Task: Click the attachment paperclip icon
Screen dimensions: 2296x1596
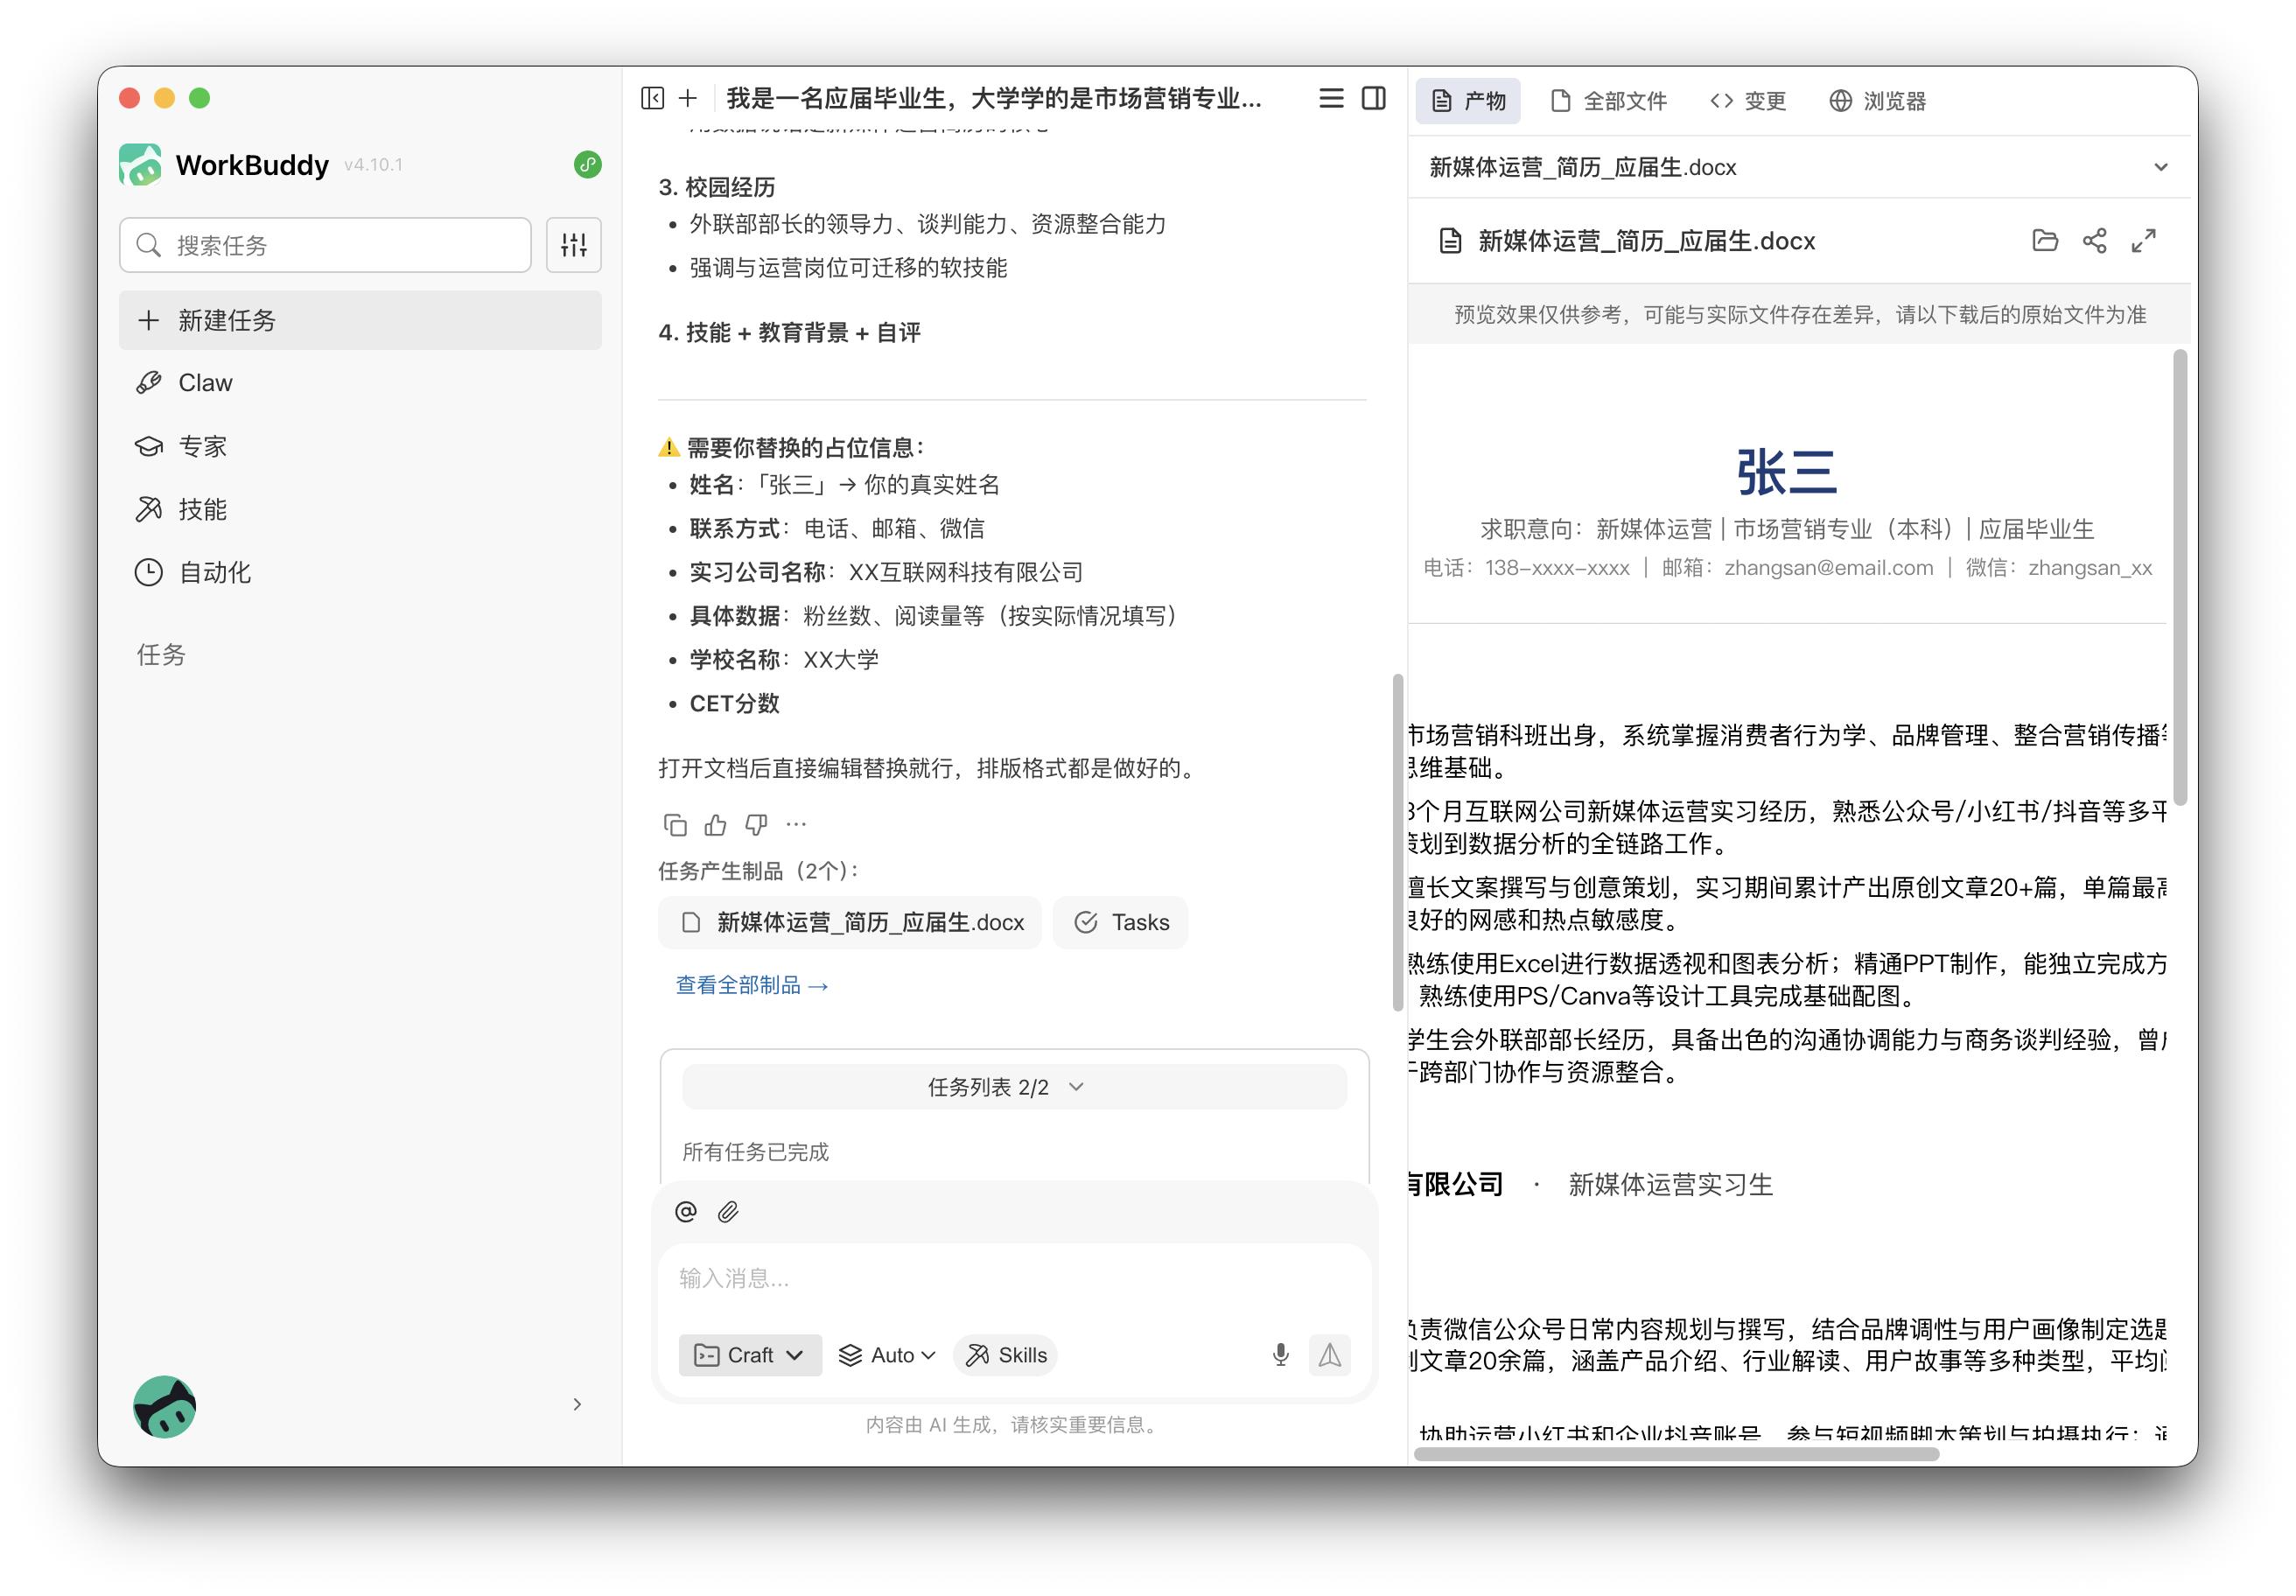Action: click(728, 1212)
